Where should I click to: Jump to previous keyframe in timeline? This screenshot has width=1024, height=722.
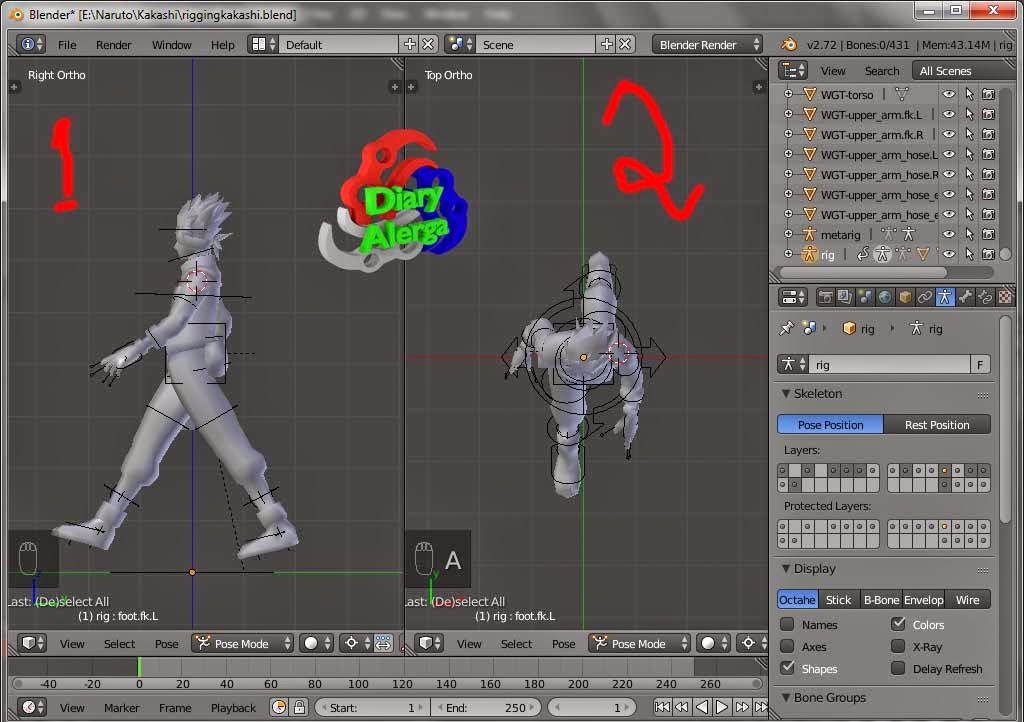tap(682, 707)
